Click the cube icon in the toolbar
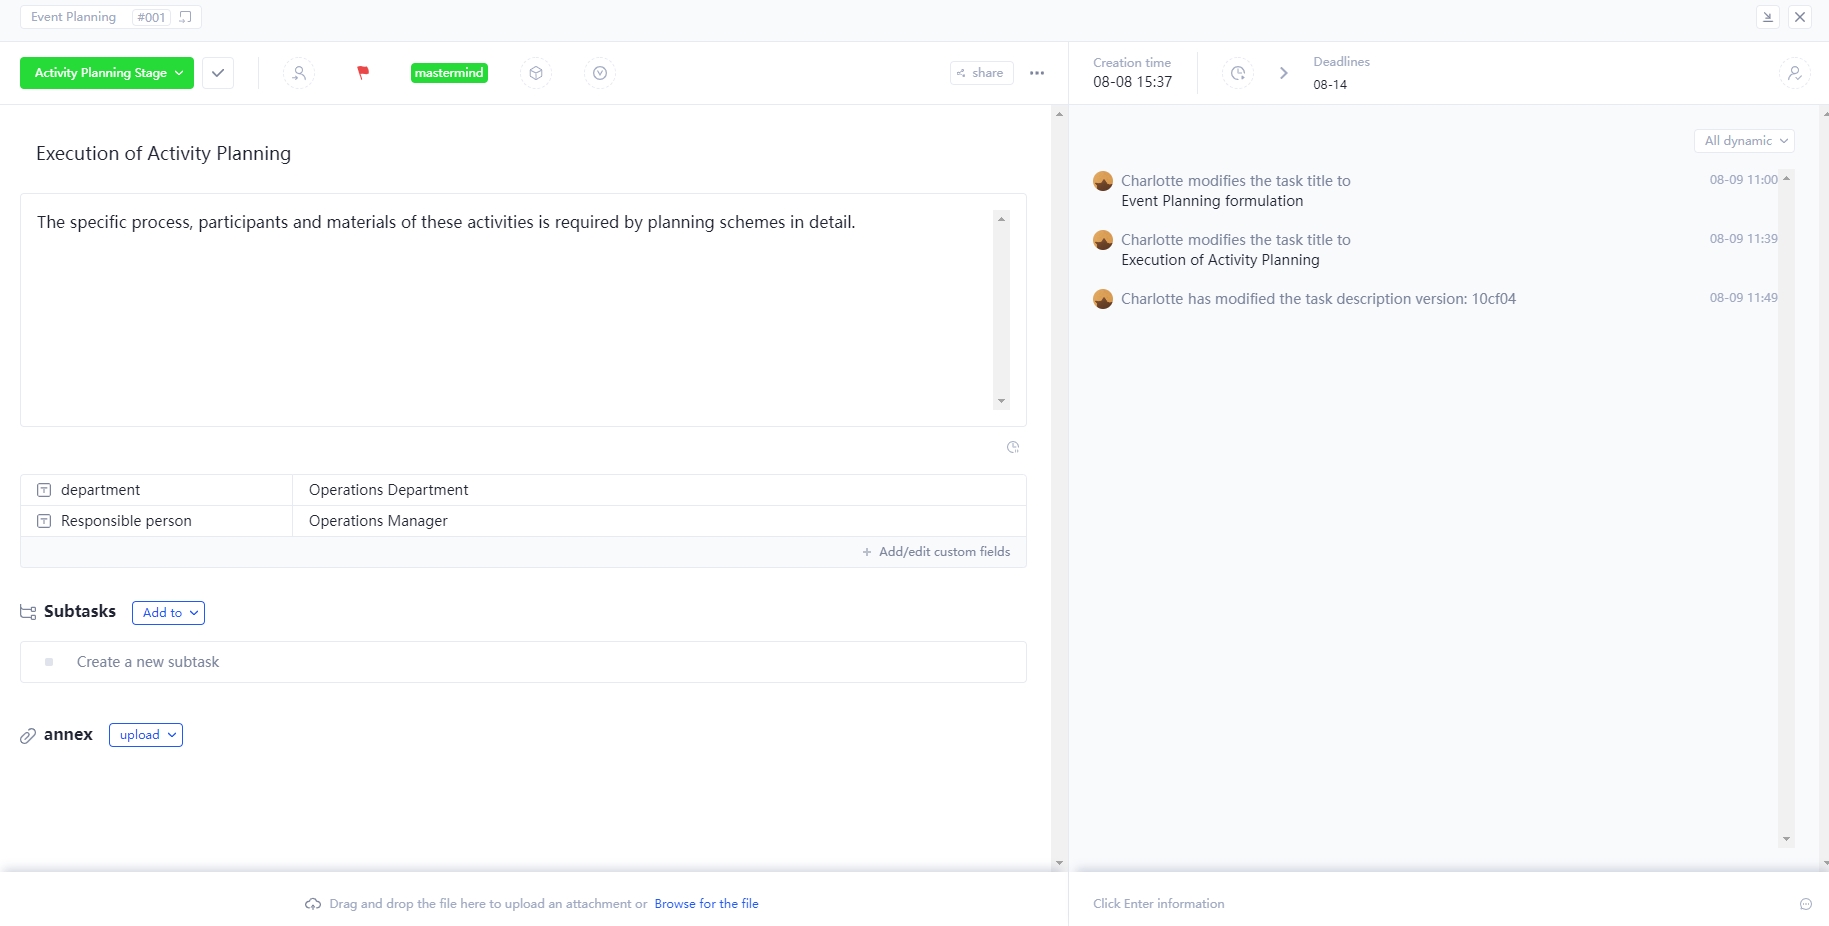Image resolution: width=1829 pixels, height=926 pixels. tap(536, 72)
